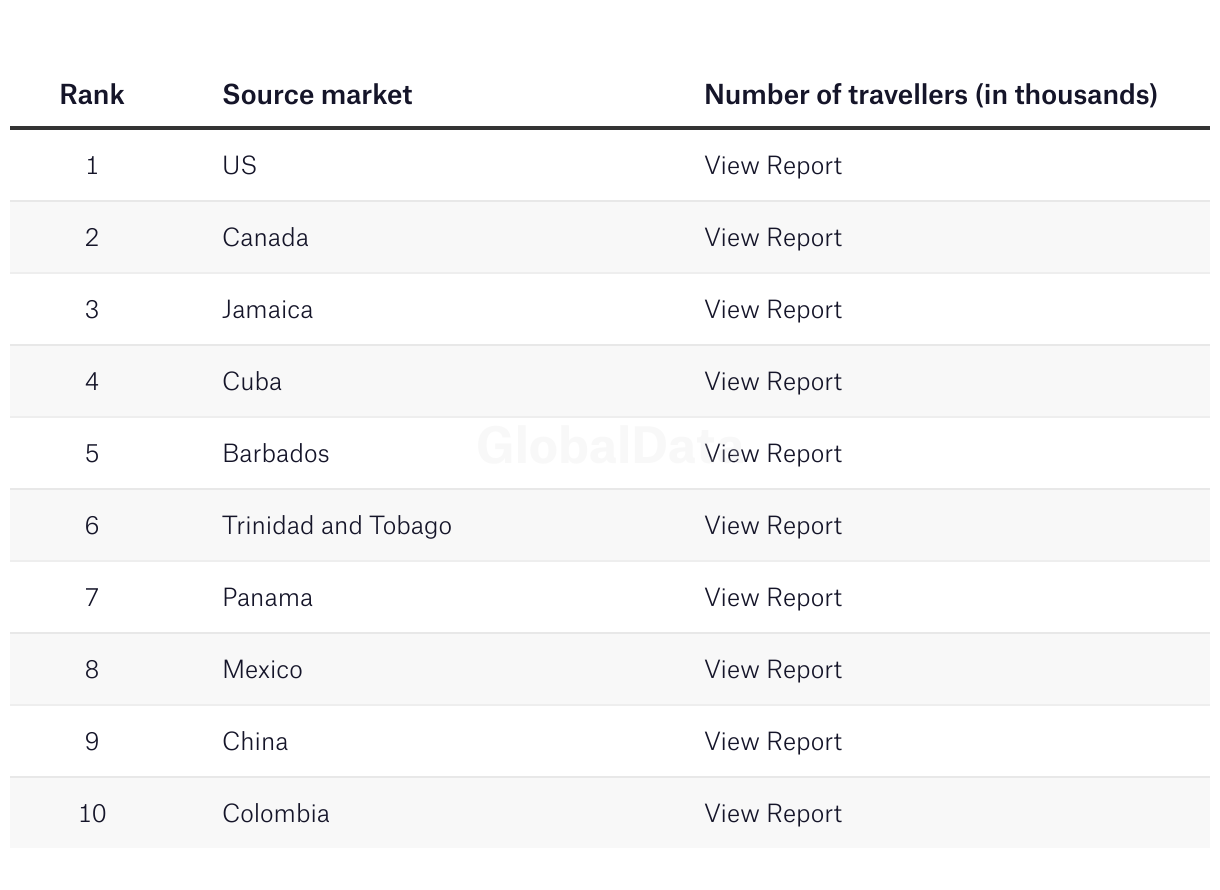
Task: Click the Jamaica source market cell
Action: tap(267, 310)
